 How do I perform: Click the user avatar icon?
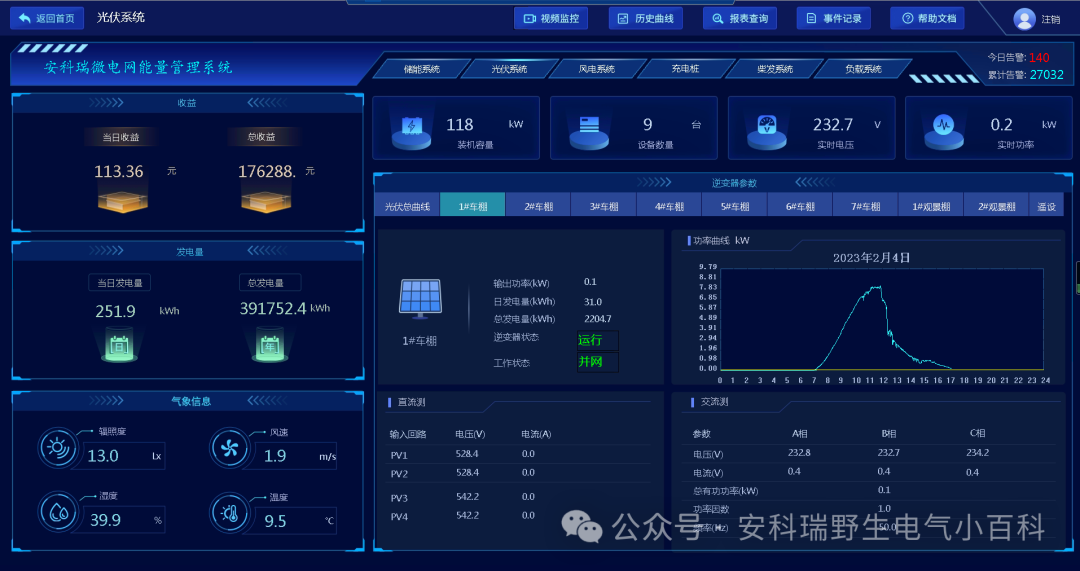(1024, 19)
